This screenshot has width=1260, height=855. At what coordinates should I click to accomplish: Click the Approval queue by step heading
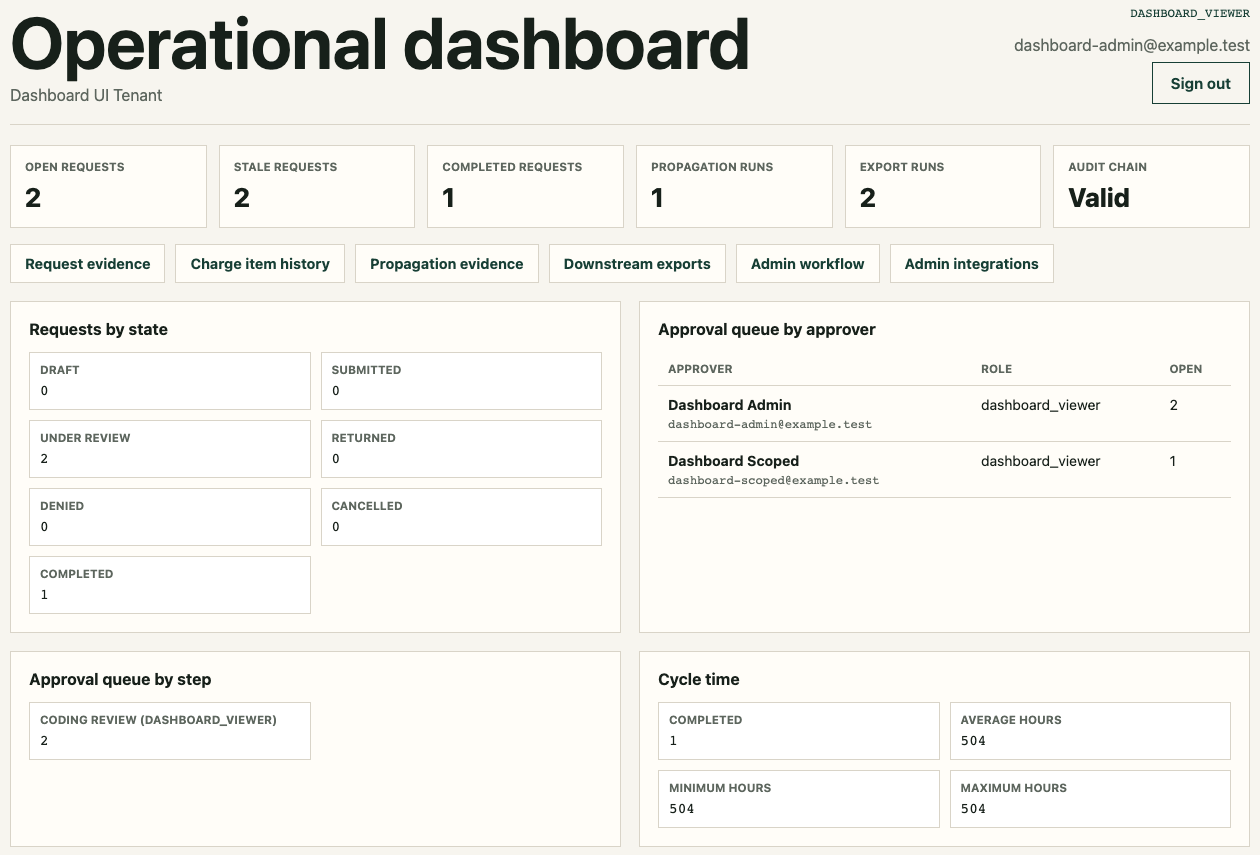(x=120, y=679)
